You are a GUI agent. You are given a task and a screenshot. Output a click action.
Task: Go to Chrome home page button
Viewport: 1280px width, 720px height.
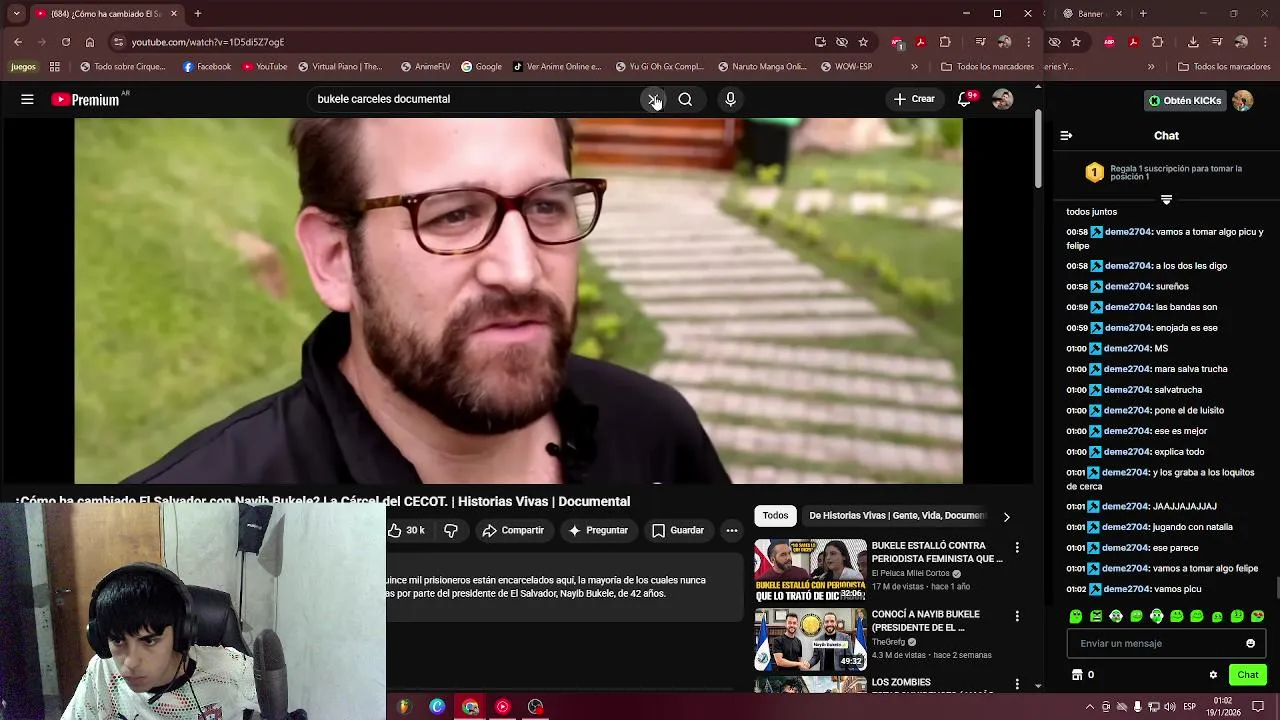pos(90,42)
